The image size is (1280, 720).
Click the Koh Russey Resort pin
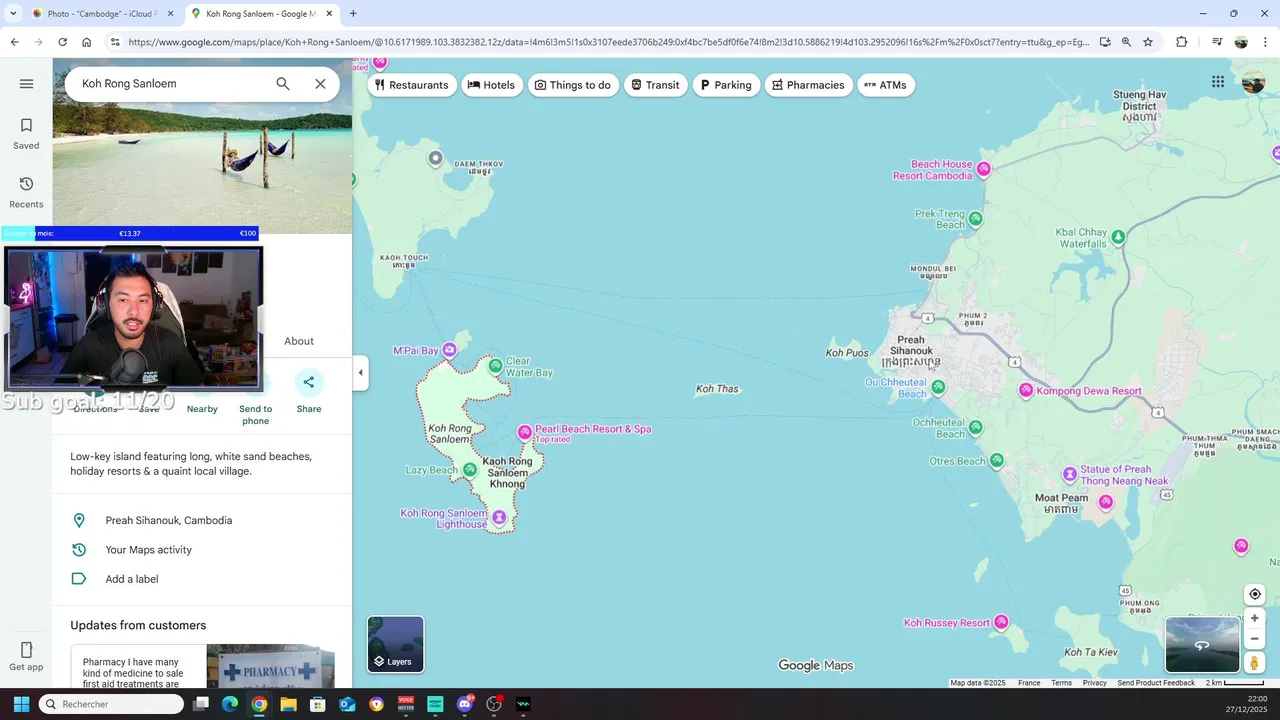click(1001, 622)
